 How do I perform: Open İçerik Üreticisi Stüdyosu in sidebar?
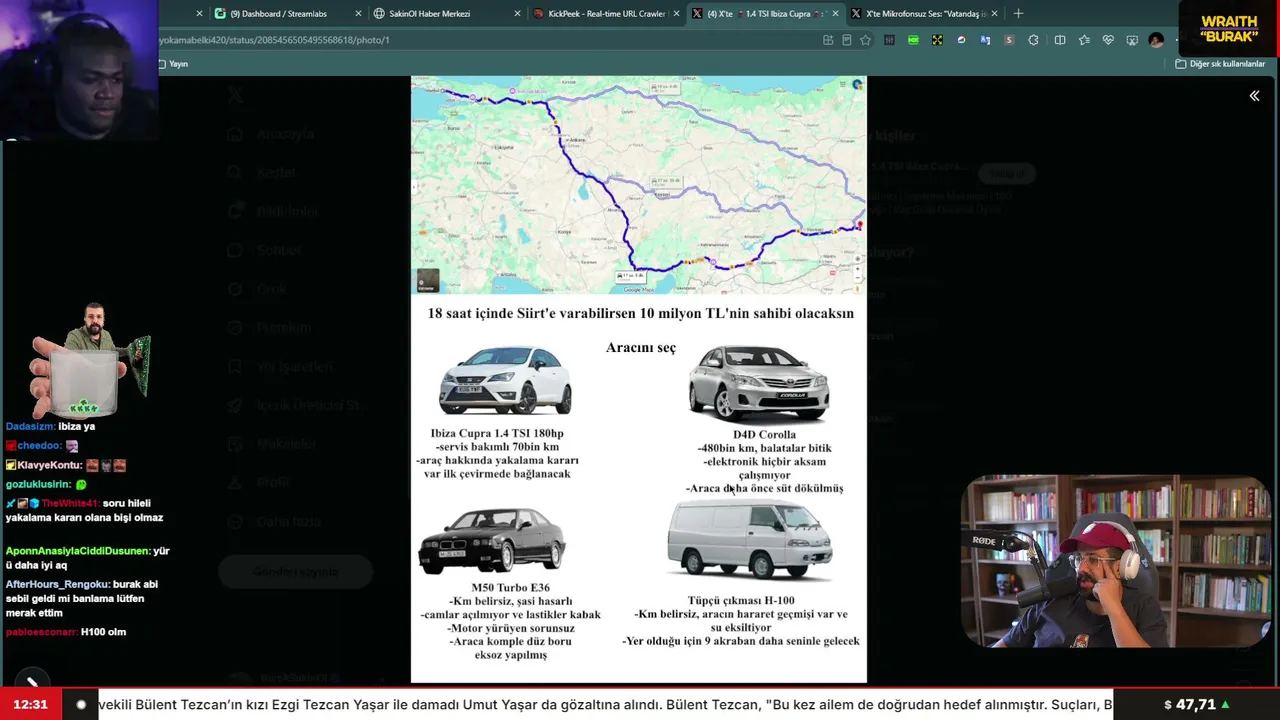[298, 405]
